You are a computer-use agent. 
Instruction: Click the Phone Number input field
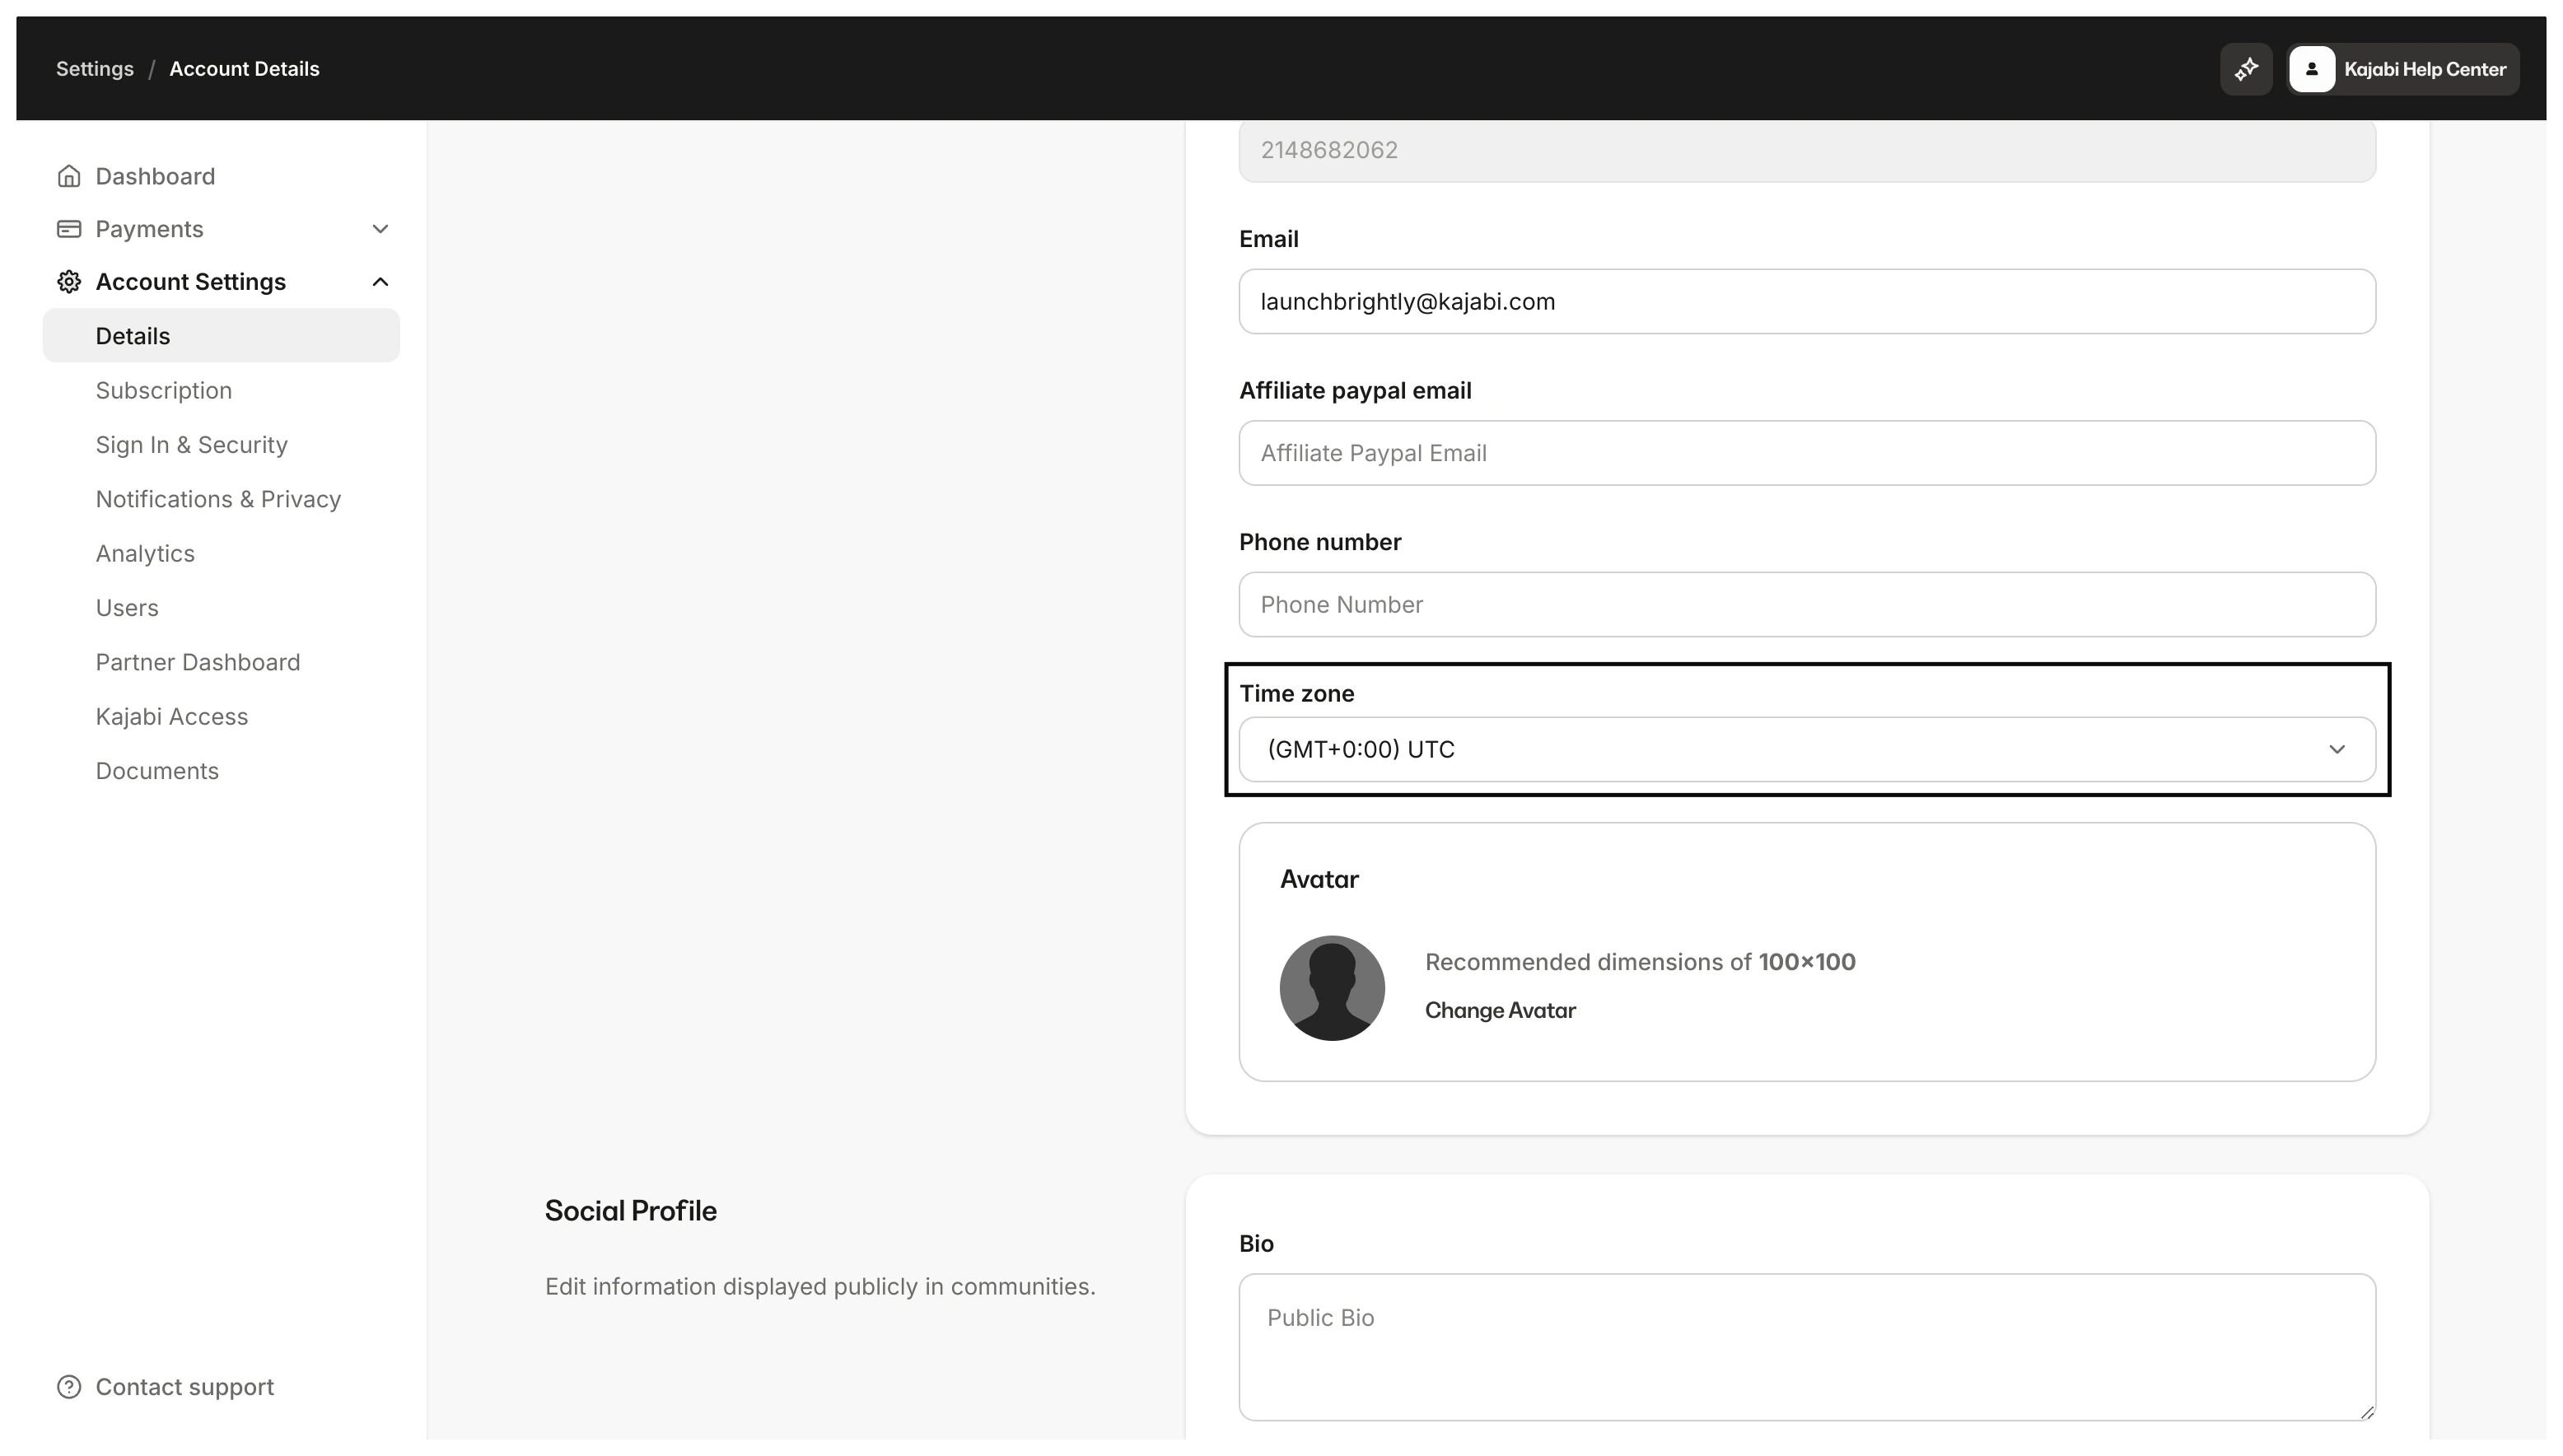tap(1805, 604)
